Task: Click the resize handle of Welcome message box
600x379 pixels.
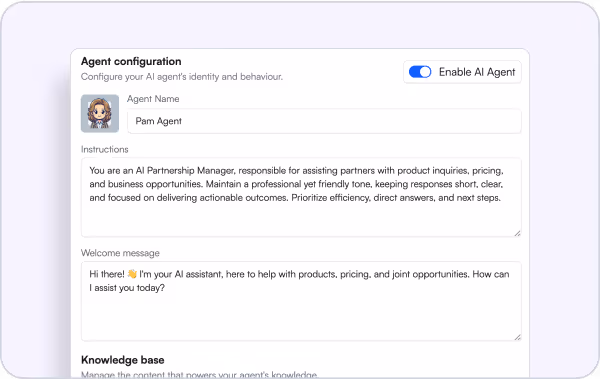Action: (517, 337)
